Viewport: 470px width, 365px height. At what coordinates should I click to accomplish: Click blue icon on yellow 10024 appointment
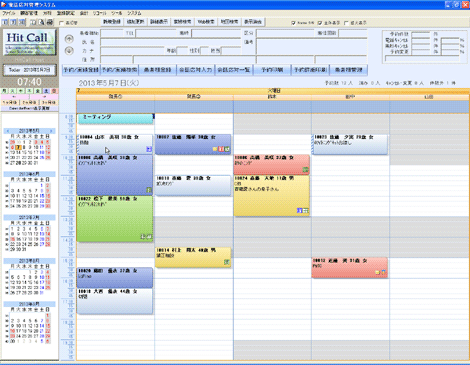(300, 211)
